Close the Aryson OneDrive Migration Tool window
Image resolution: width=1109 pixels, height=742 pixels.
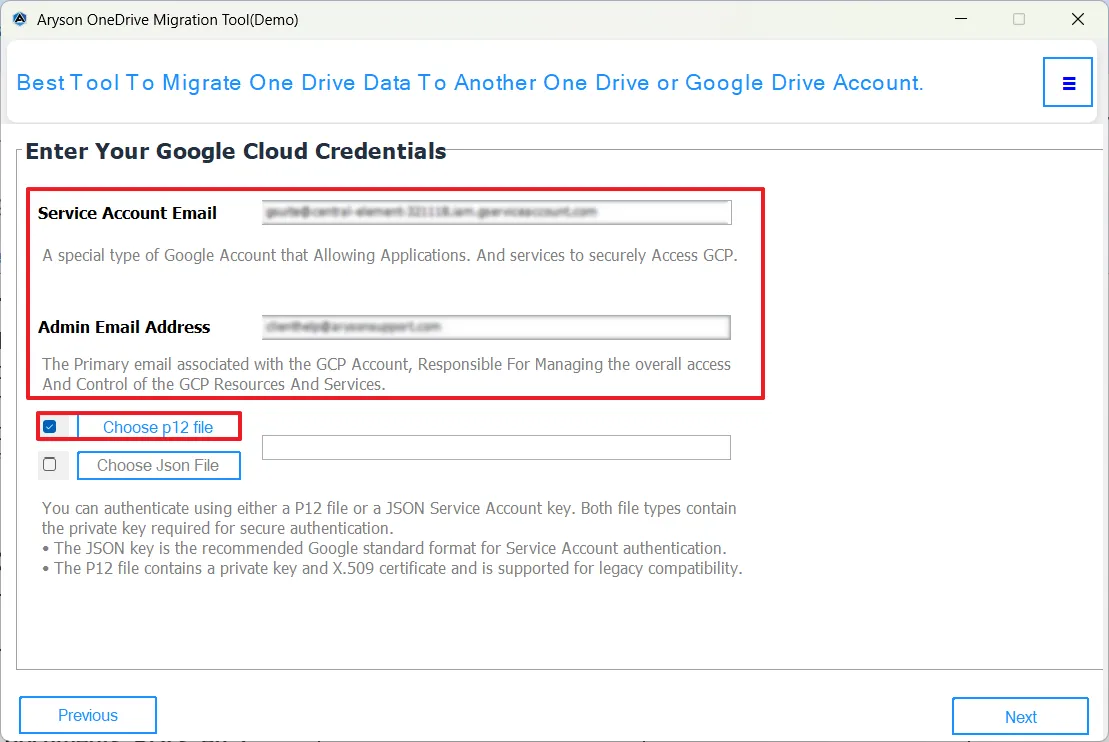click(1078, 19)
